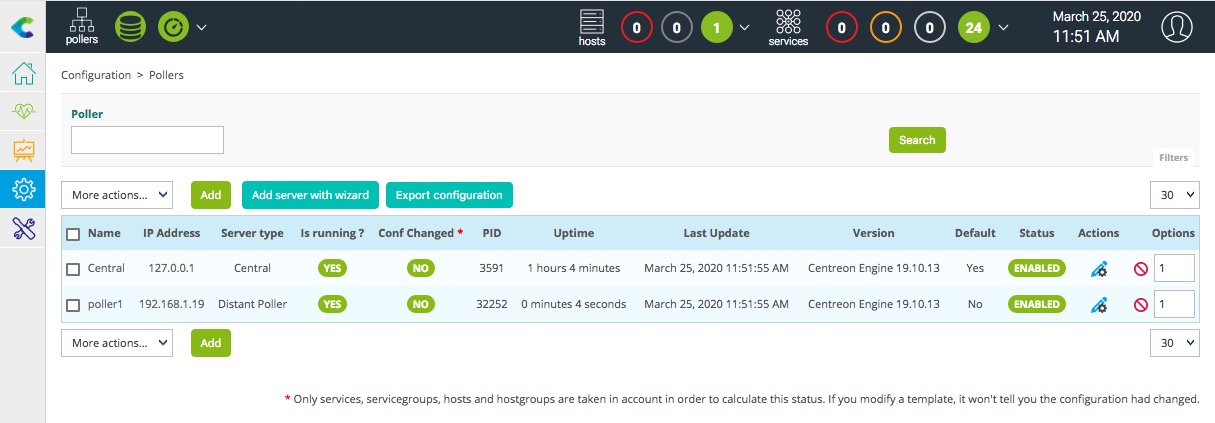This screenshot has width=1215, height=423.
Task: Open the Reporting chart sidebar icon
Action: click(23, 150)
